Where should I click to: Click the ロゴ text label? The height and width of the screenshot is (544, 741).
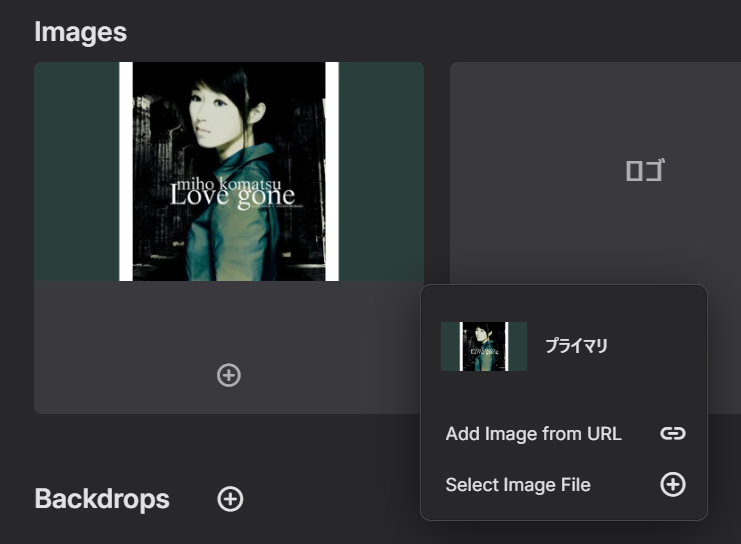click(x=644, y=171)
